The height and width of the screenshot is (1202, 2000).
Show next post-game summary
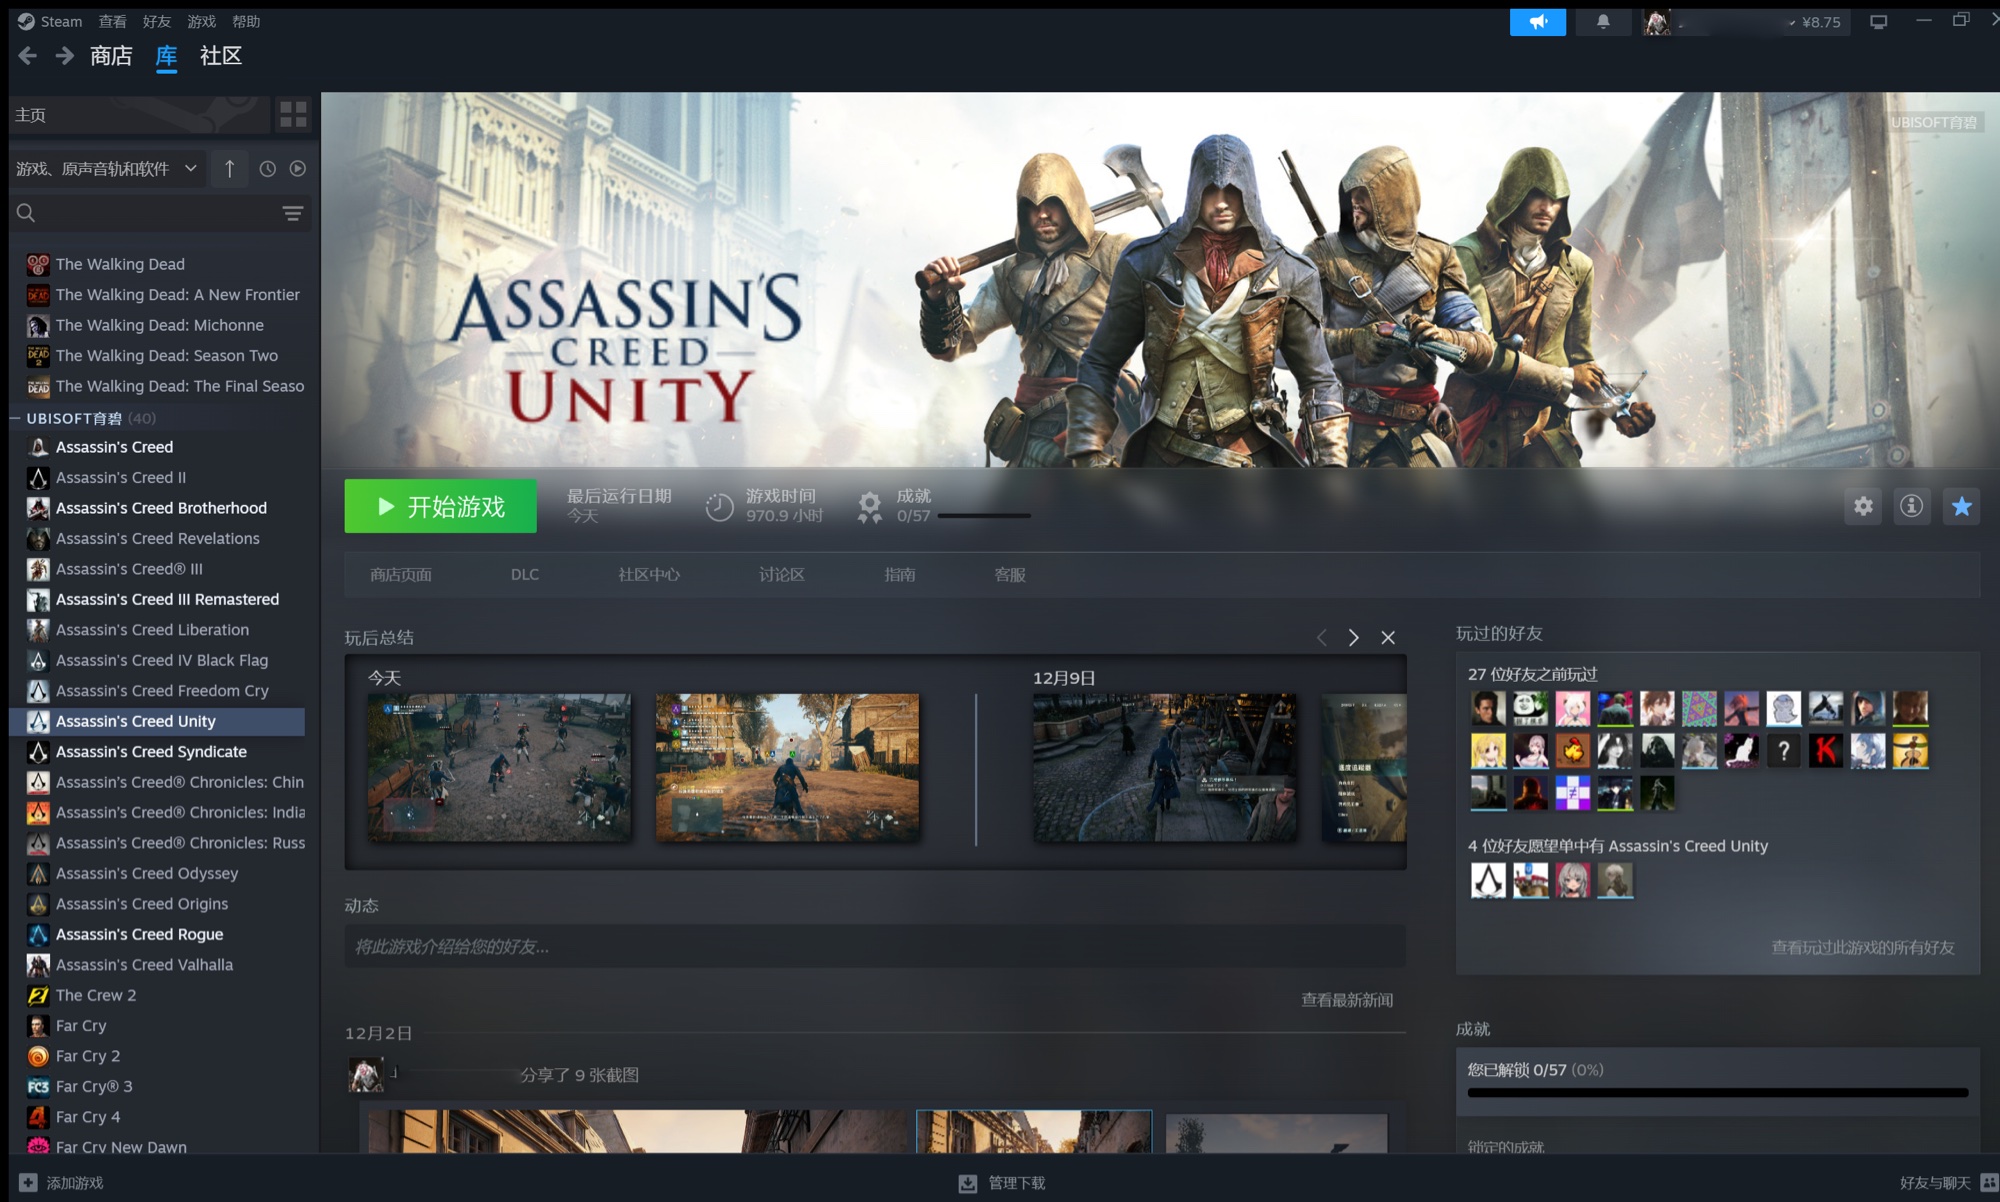1353,637
